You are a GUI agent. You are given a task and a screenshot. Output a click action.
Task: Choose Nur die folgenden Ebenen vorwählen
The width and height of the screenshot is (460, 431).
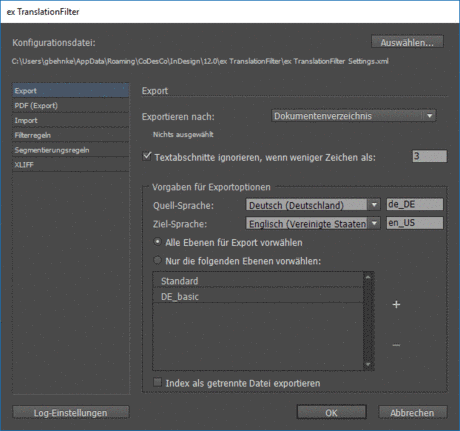pyautogui.click(x=157, y=260)
